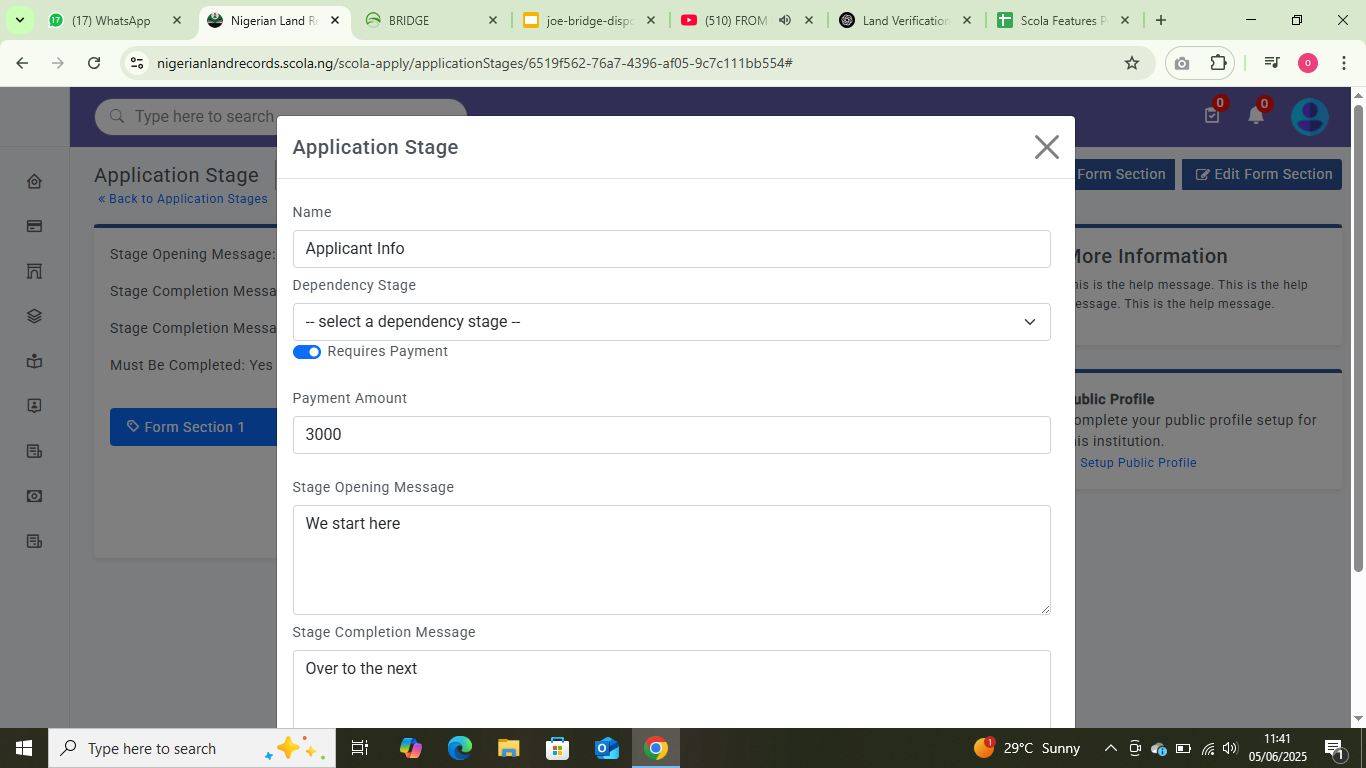Click the notifications bell icon
1366x768 pixels.
point(1256,116)
